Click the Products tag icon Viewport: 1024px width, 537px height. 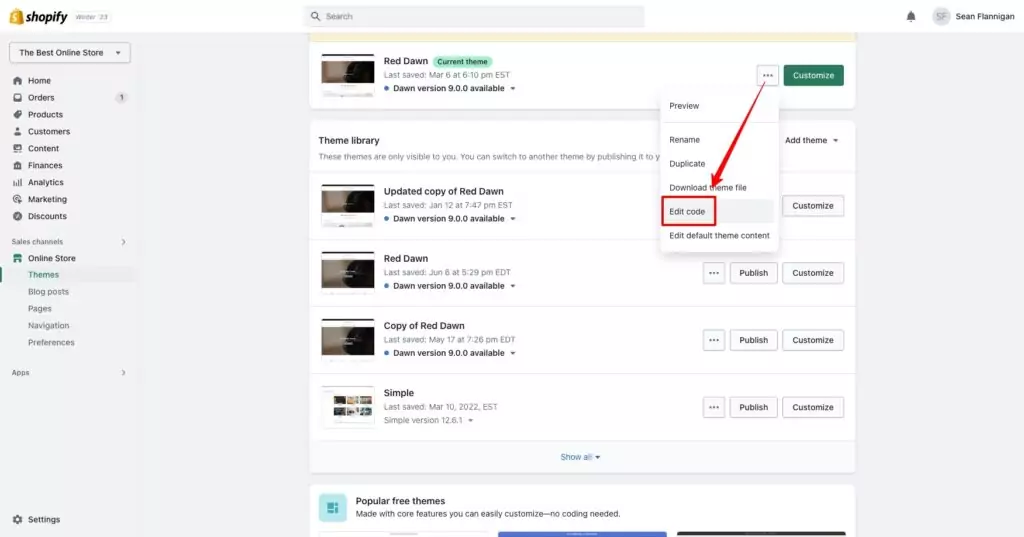pos(18,114)
